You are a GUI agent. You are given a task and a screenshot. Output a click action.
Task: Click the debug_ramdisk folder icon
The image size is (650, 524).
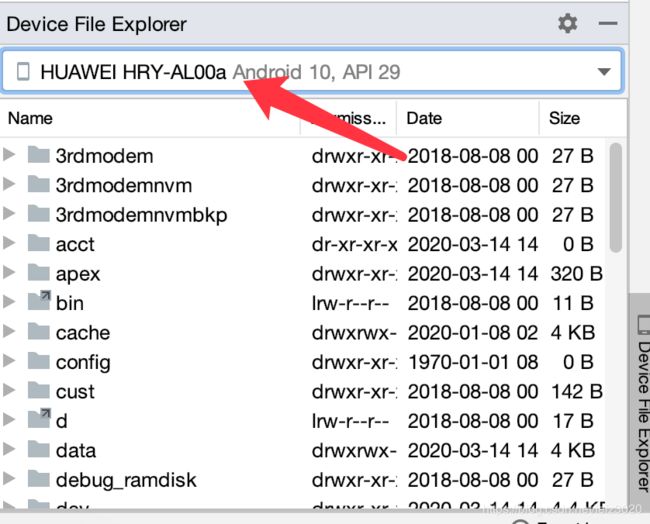tap(39, 478)
